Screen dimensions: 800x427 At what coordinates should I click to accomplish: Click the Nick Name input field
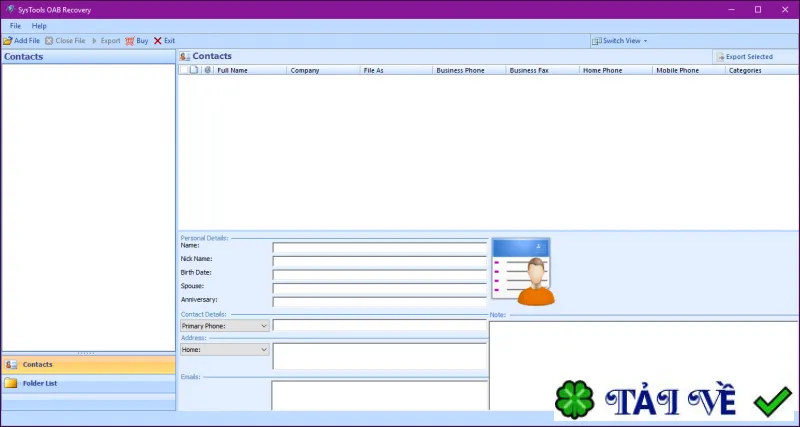[x=380, y=261]
